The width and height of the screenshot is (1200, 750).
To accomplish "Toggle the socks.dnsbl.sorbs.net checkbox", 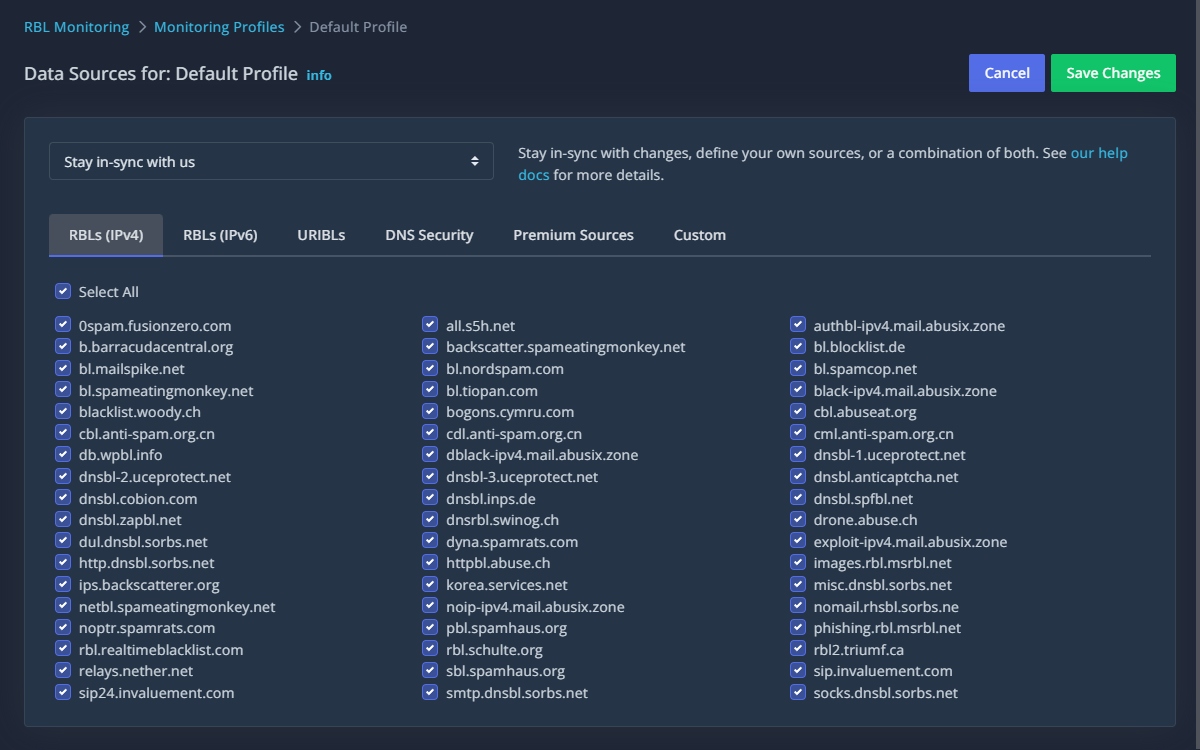I will pos(797,691).
